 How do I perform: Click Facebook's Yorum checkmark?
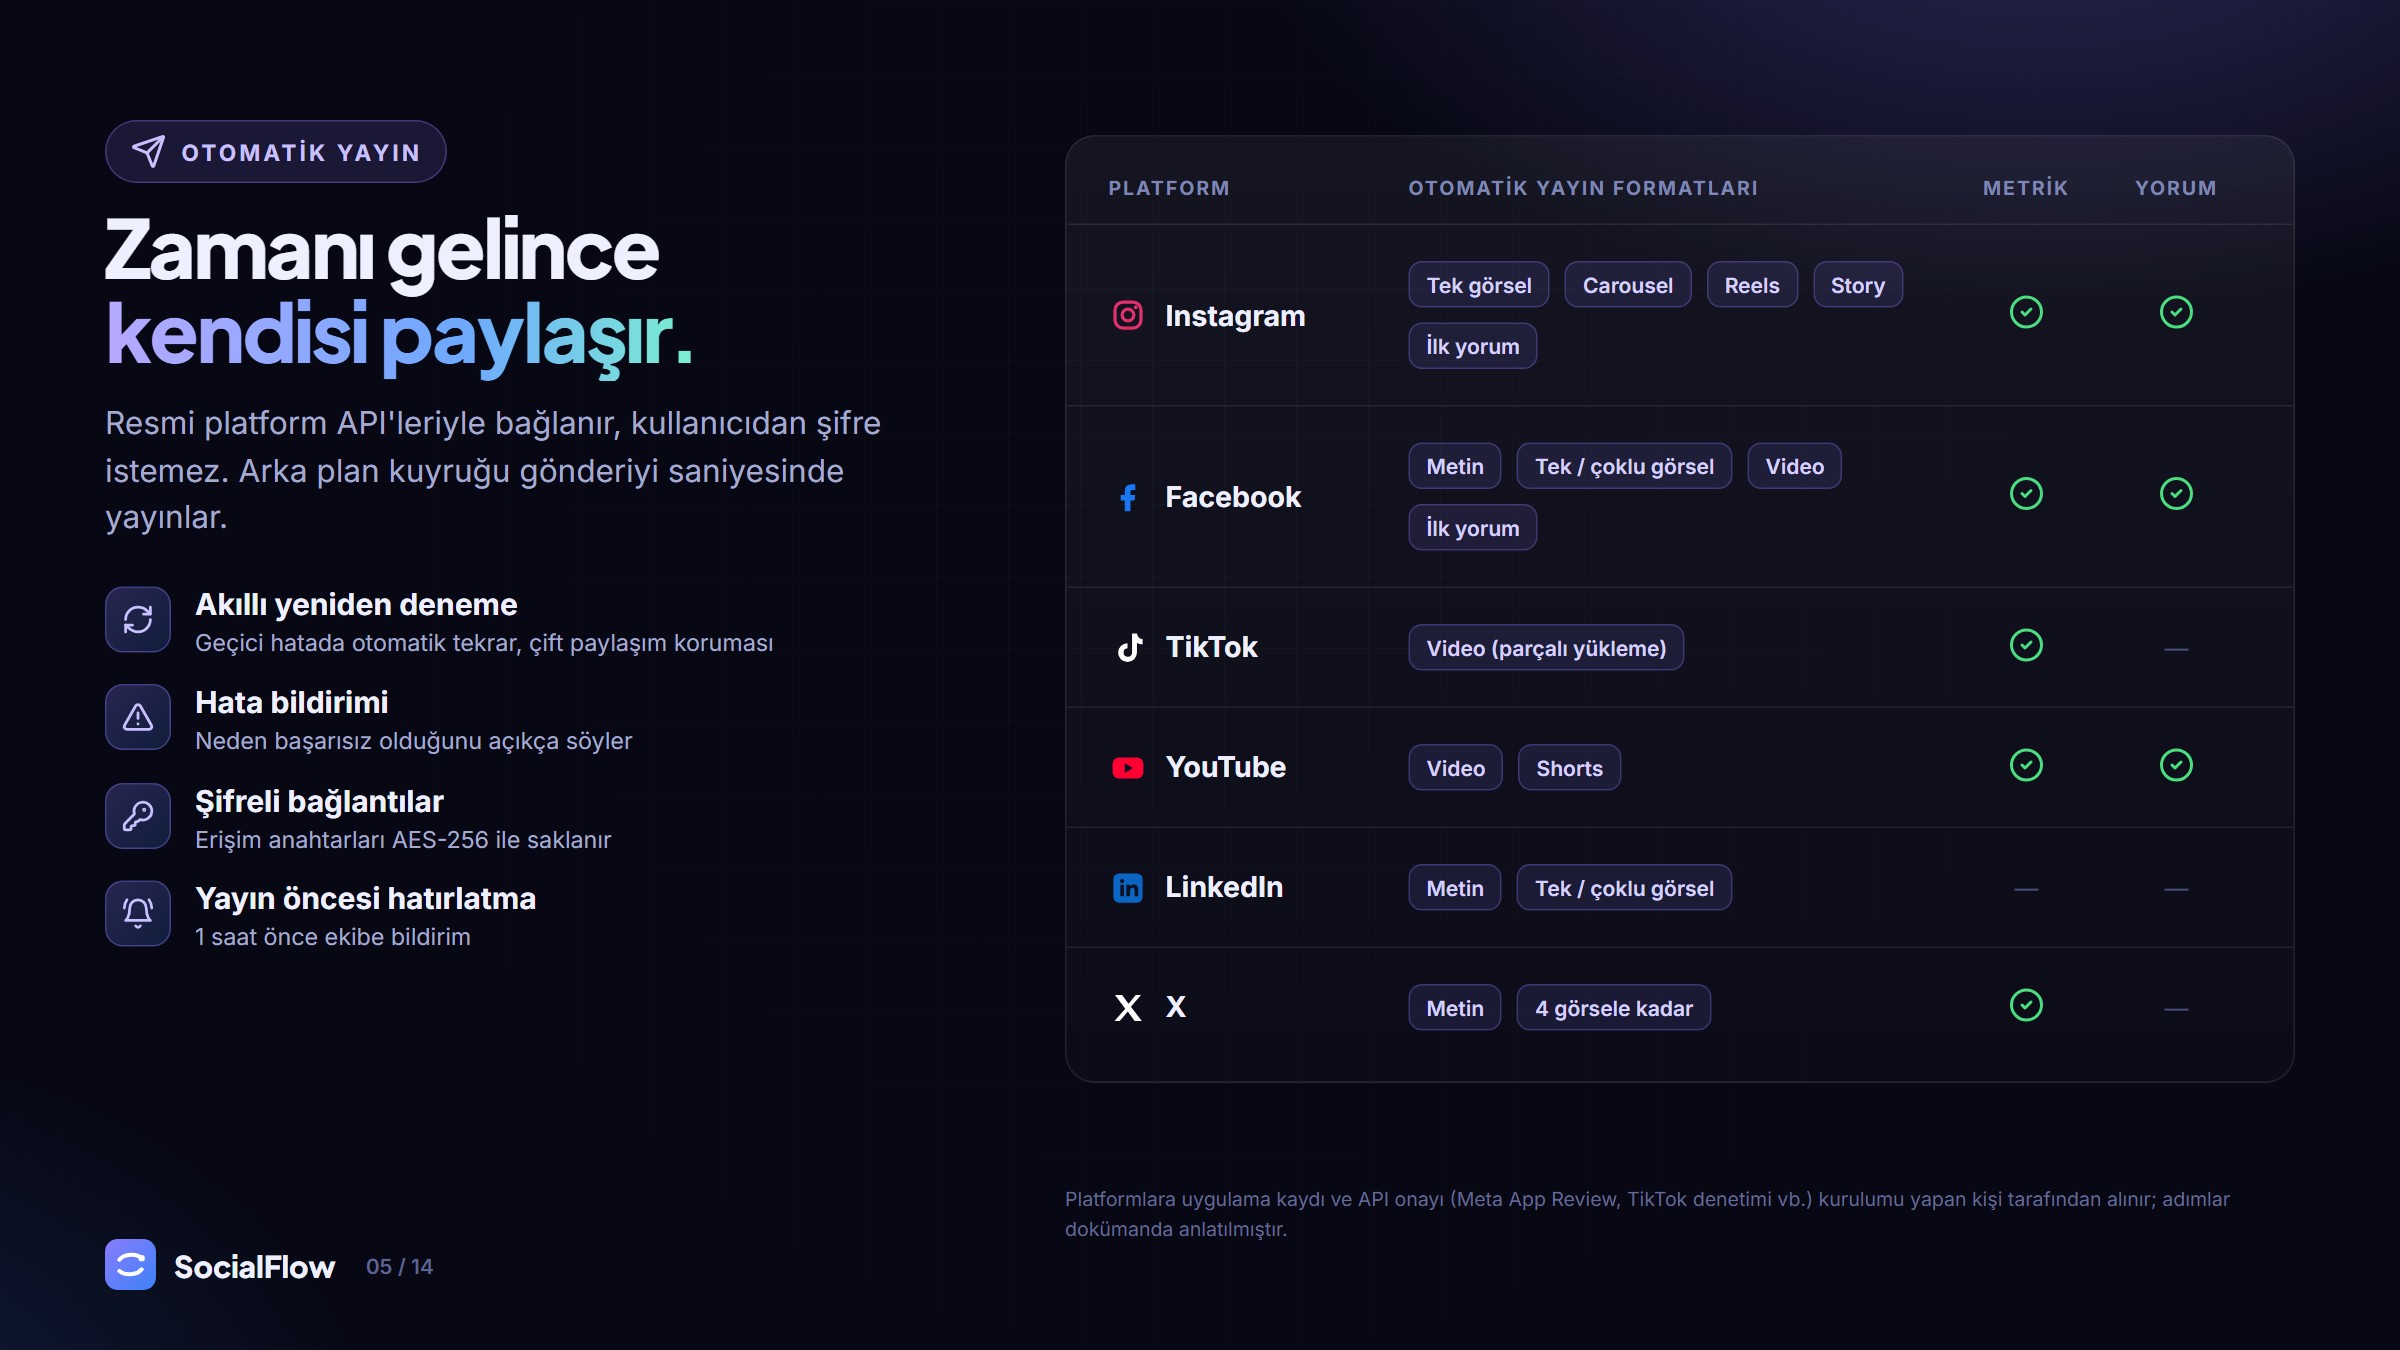(2176, 493)
